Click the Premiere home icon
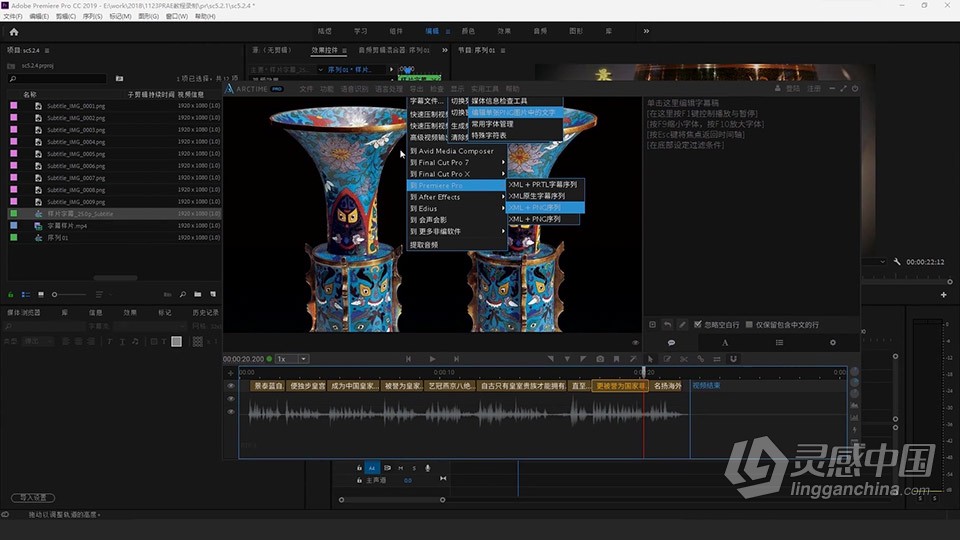This screenshot has height=540, width=960. tap(13, 32)
